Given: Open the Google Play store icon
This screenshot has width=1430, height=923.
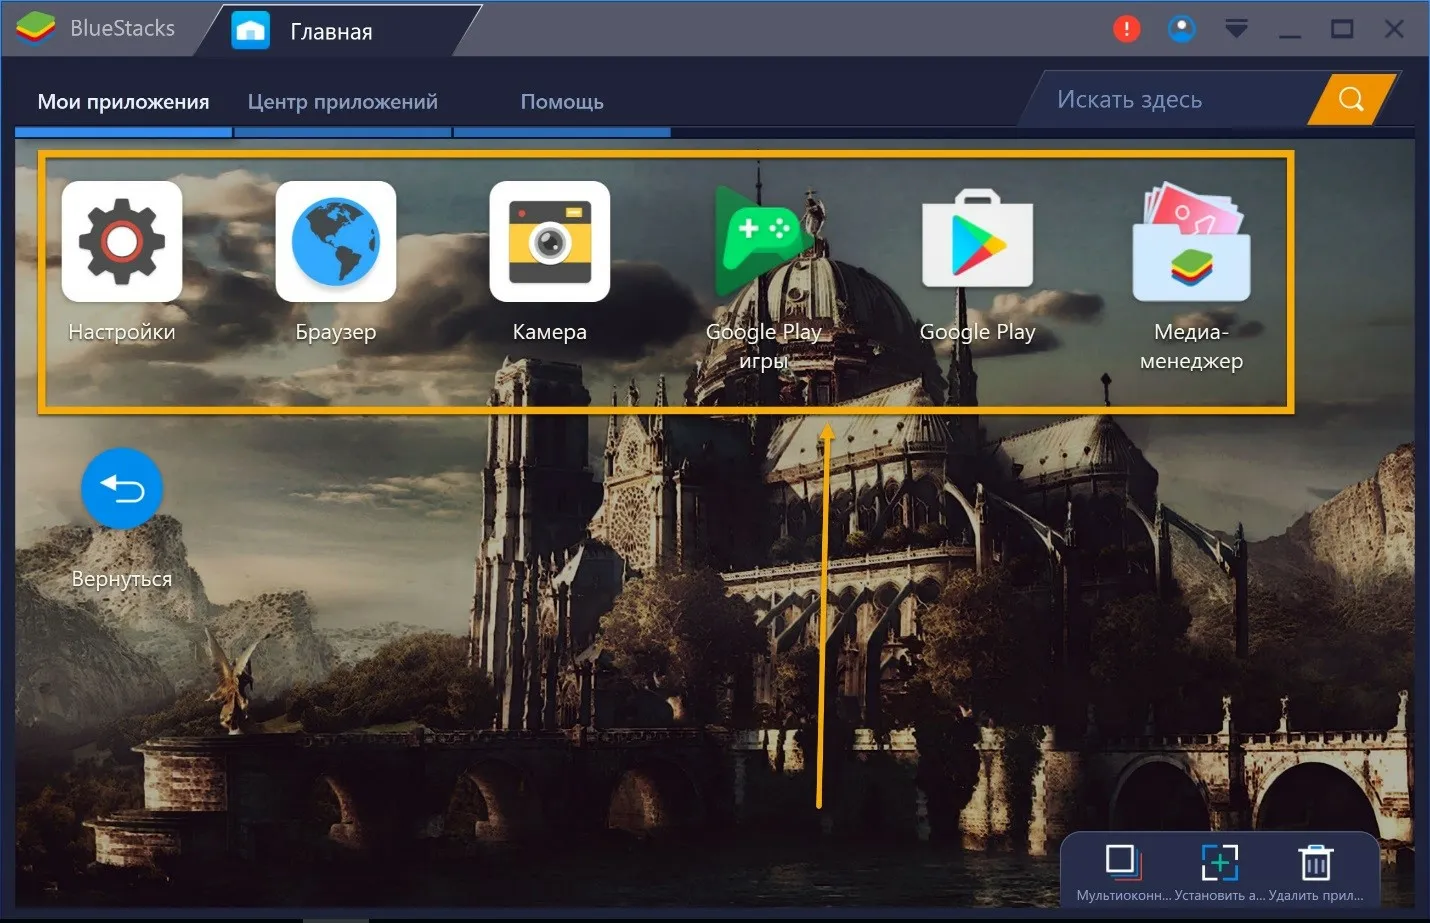Looking at the screenshot, I should [x=977, y=242].
